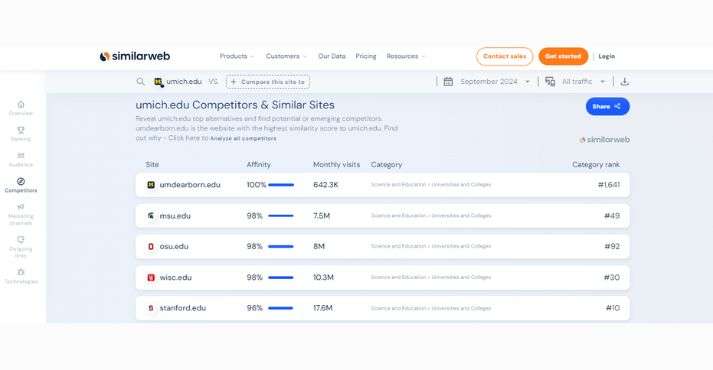
Task: Click the #1,641 category rank
Action: click(608, 185)
